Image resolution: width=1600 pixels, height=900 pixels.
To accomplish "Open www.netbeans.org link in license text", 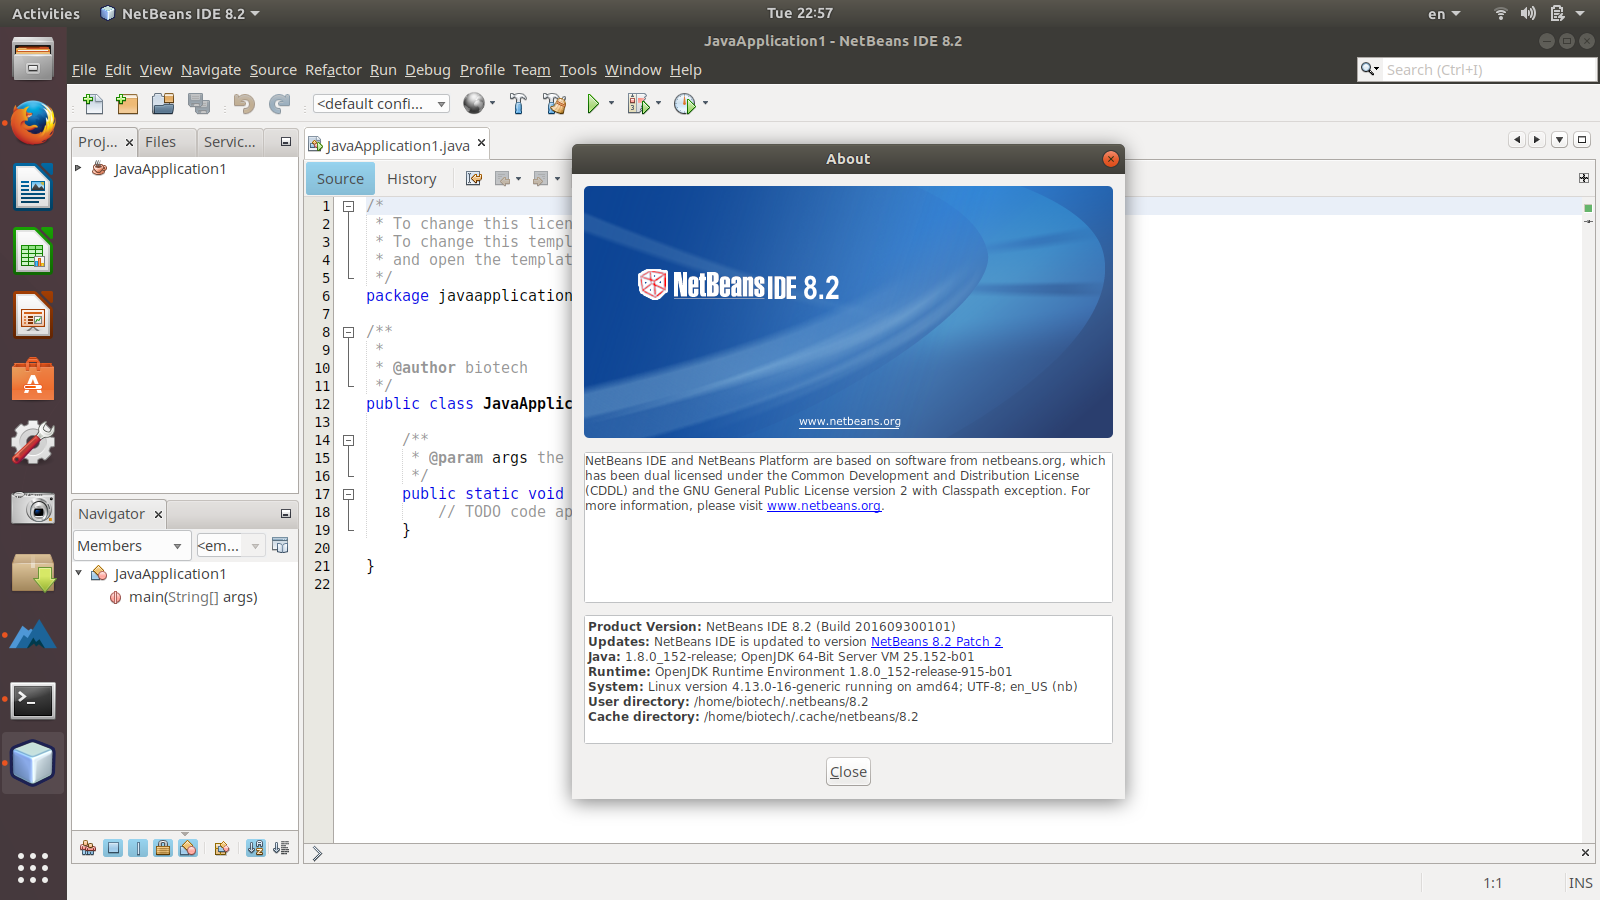I will click(x=824, y=506).
